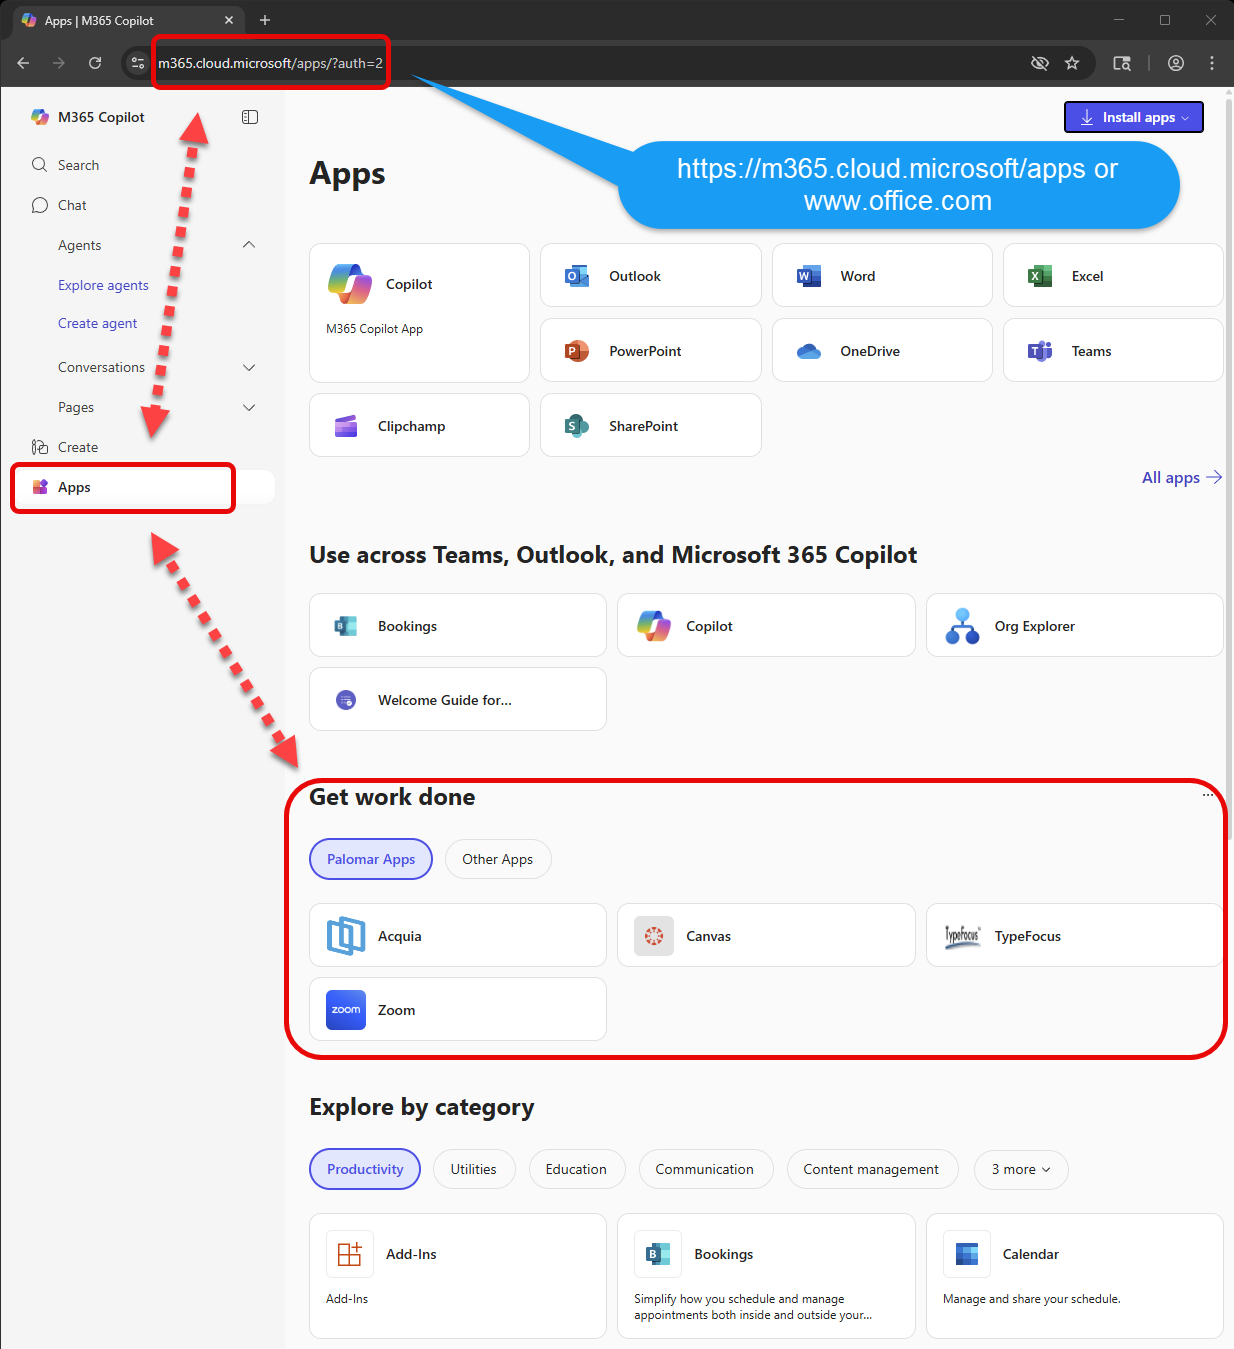Open the Install apps dropdown
Viewport: 1234px width, 1349px height.
click(x=1133, y=117)
